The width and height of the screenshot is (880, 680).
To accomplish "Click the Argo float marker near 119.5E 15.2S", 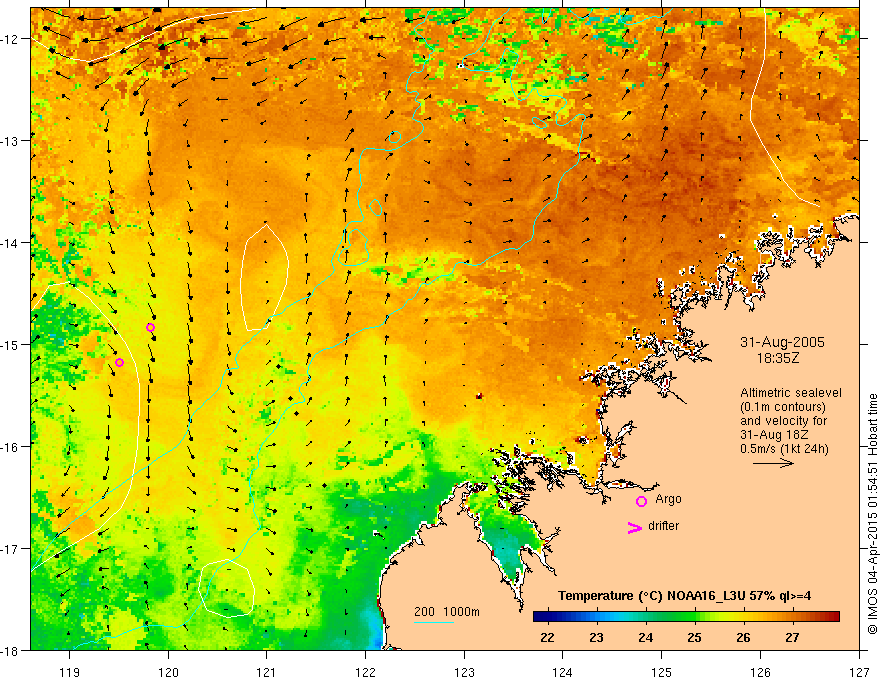I will click(119, 362).
